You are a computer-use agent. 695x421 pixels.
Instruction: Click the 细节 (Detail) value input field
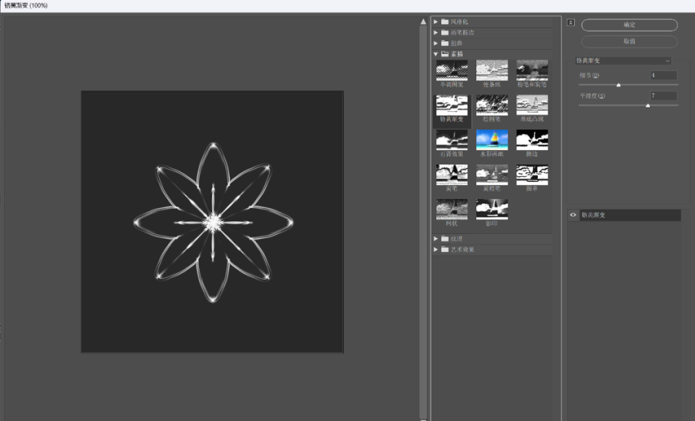coord(662,75)
